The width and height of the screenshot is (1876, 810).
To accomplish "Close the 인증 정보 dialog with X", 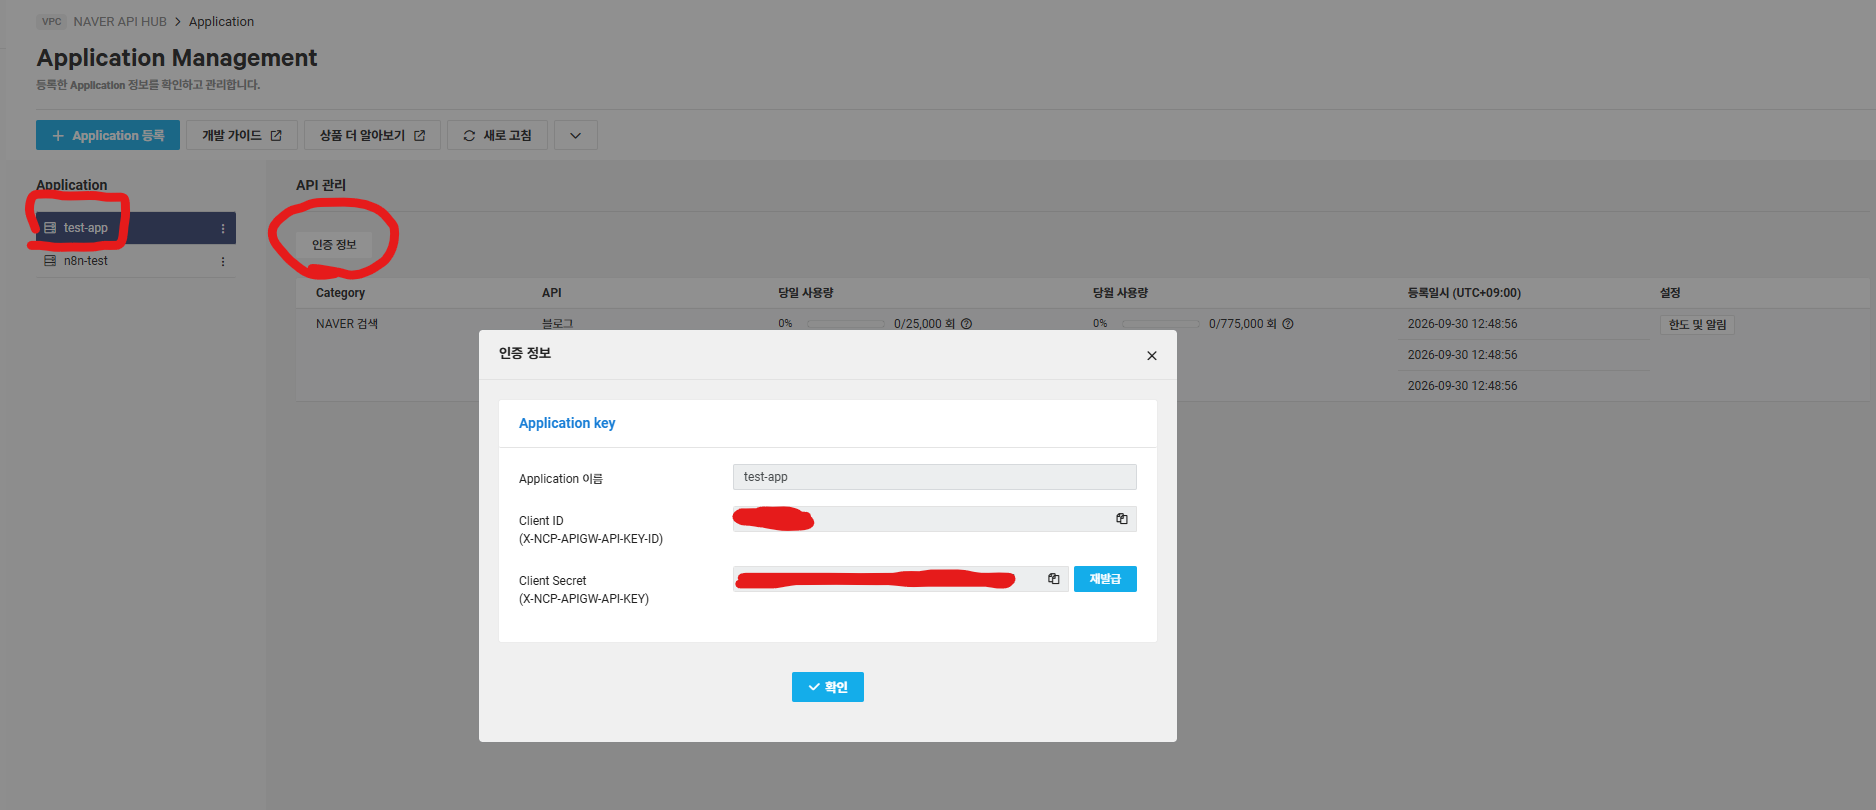I will click(1152, 356).
